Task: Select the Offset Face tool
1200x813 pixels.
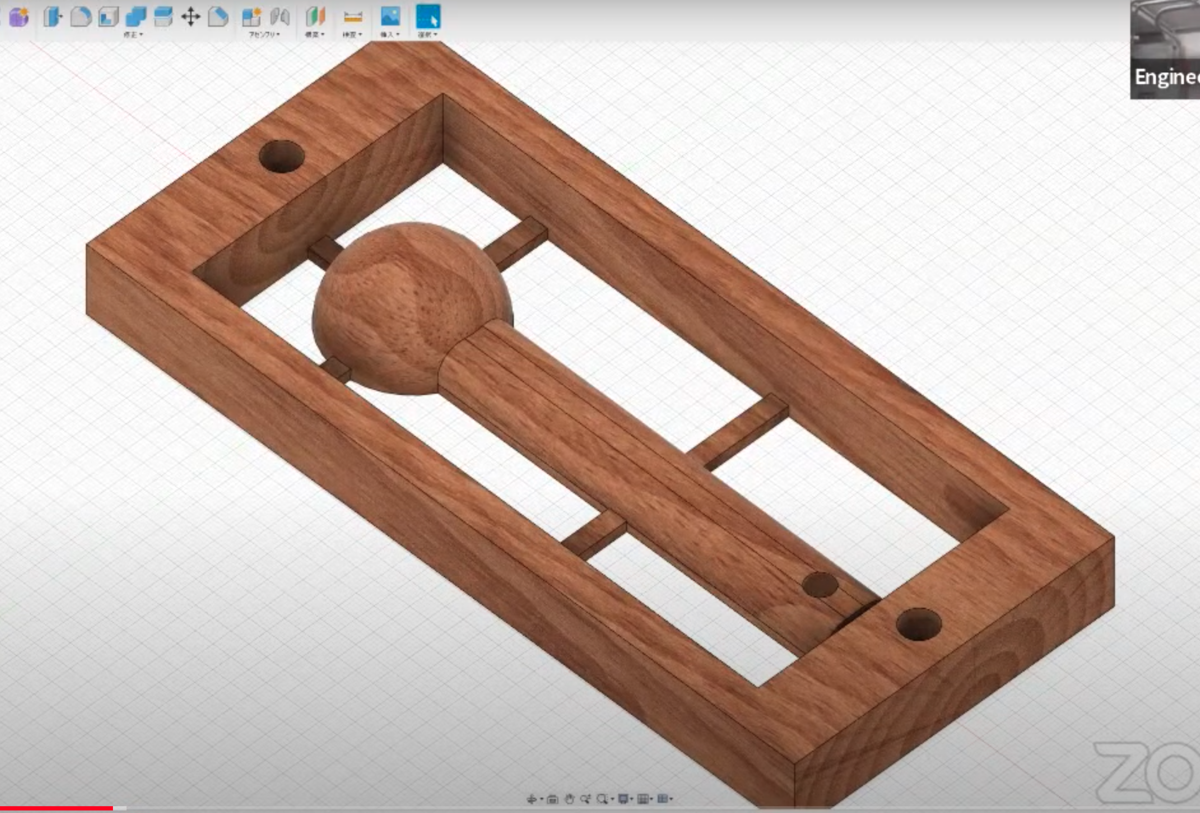Action: (163, 16)
